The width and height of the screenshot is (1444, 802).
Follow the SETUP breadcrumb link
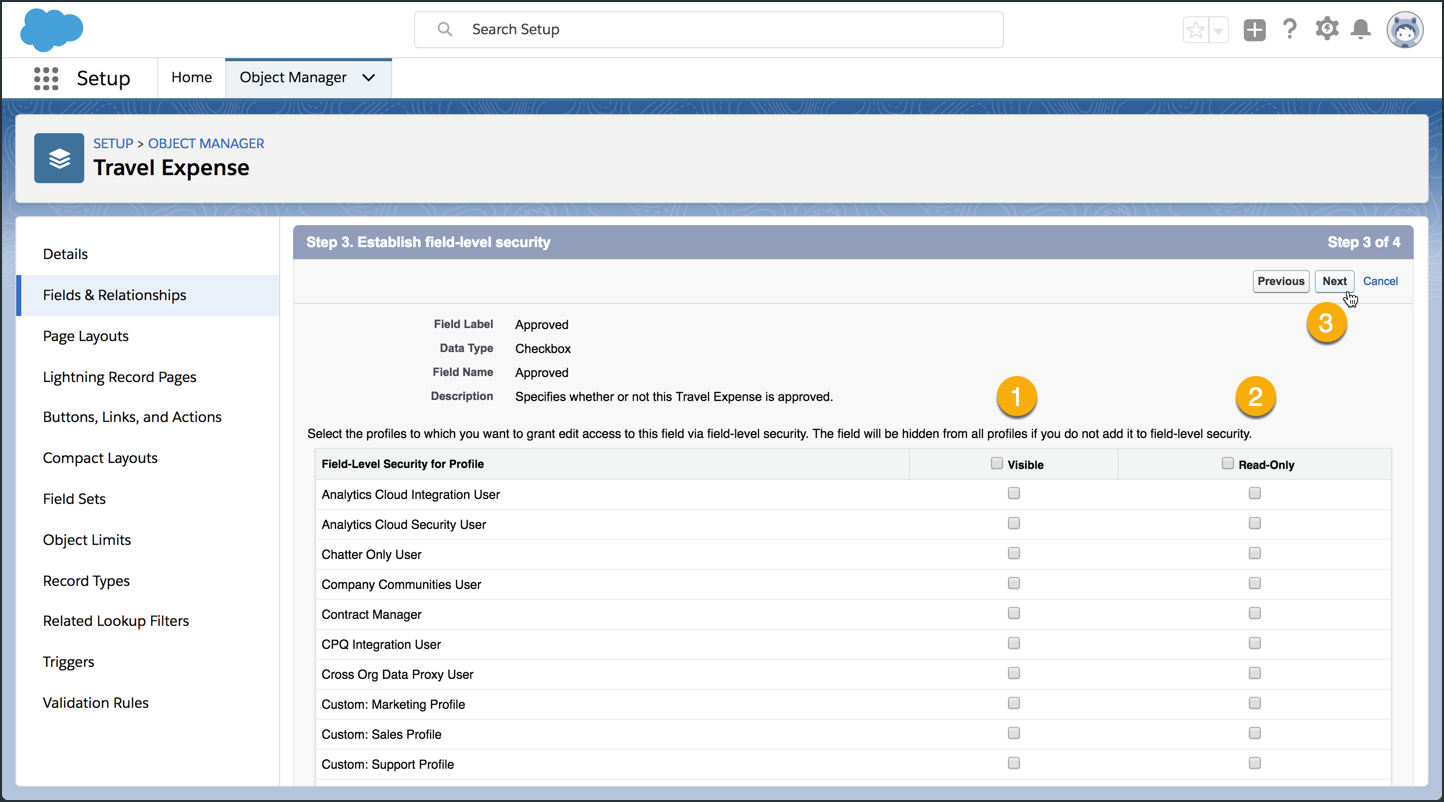tap(113, 143)
